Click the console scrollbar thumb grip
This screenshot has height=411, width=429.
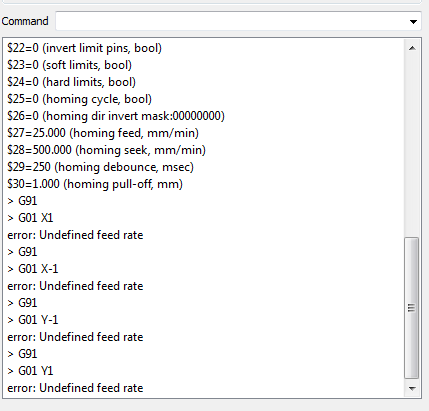[412, 308]
